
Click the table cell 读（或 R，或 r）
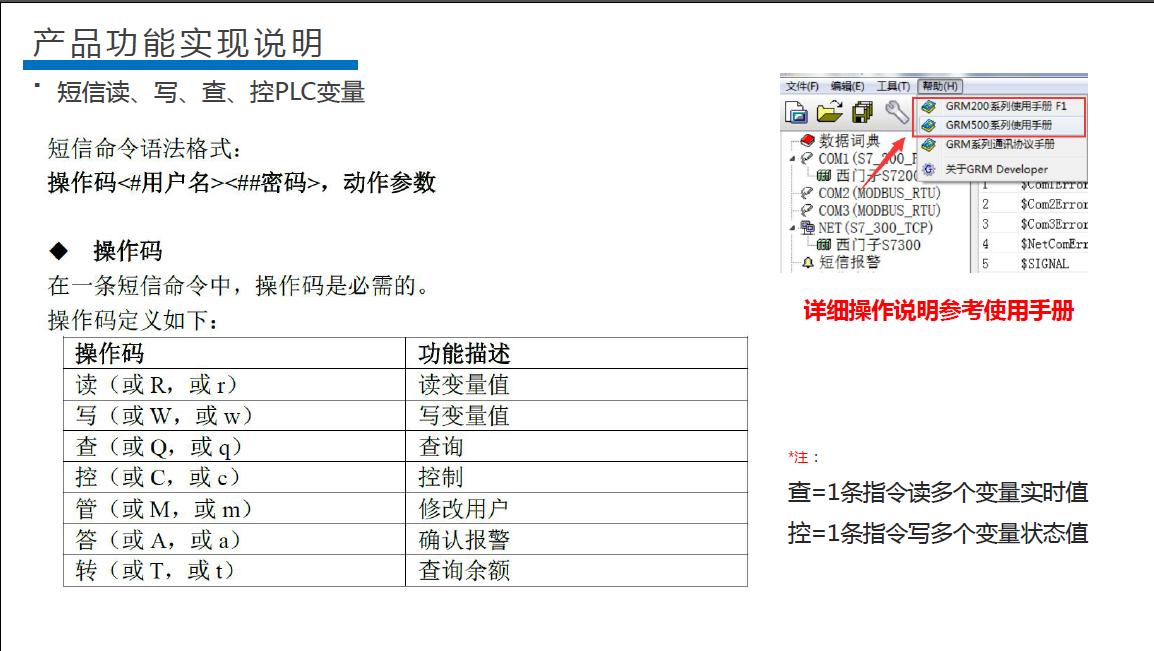[234, 385]
